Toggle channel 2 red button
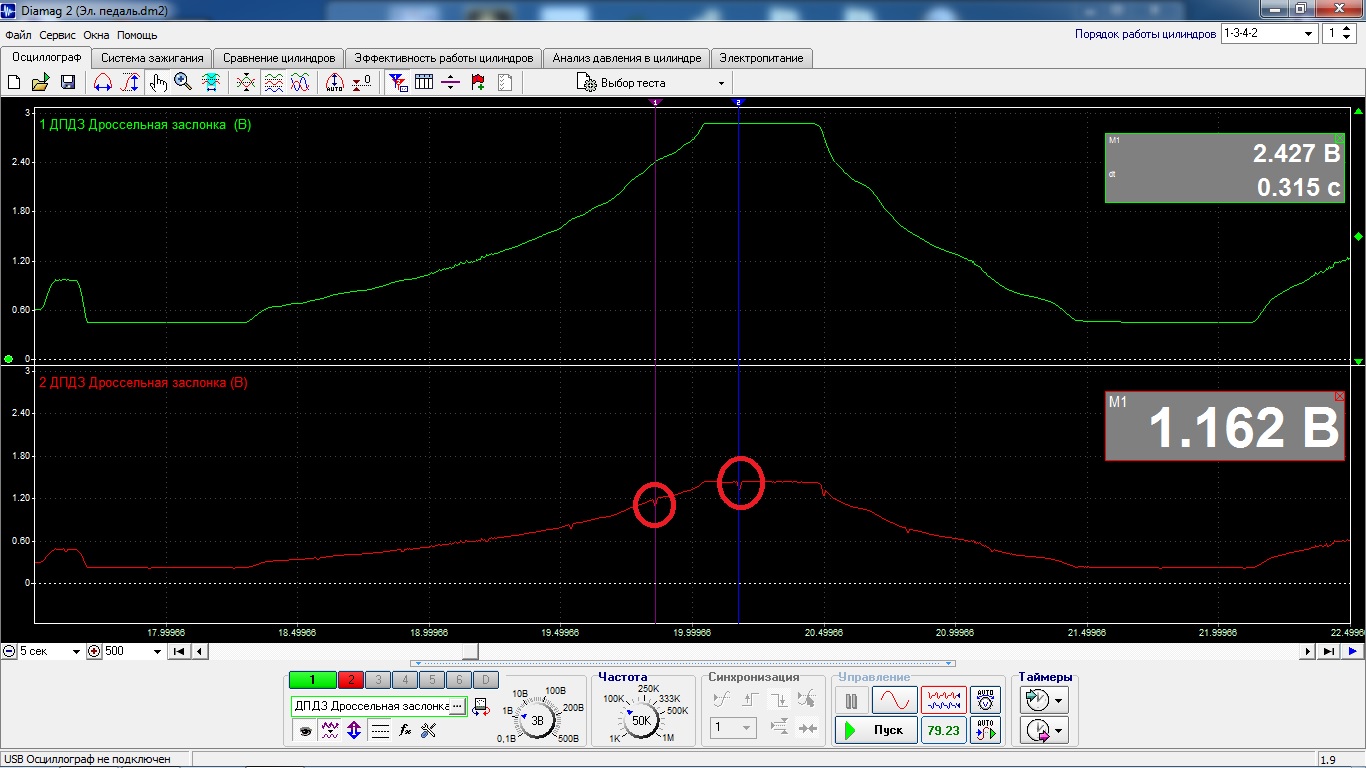Viewport: 1366px width, 768px height. pyautogui.click(x=351, y=680)
